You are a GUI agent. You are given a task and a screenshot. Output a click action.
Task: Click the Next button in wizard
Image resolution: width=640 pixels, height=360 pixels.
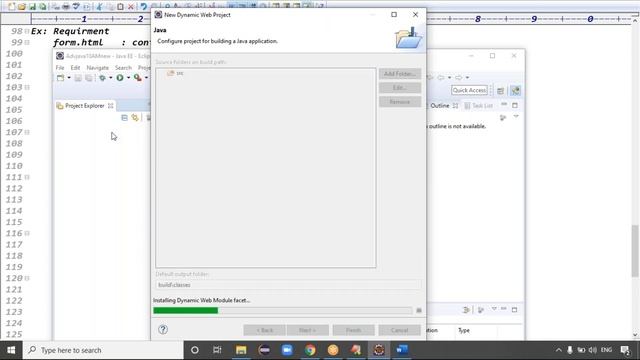307,330
